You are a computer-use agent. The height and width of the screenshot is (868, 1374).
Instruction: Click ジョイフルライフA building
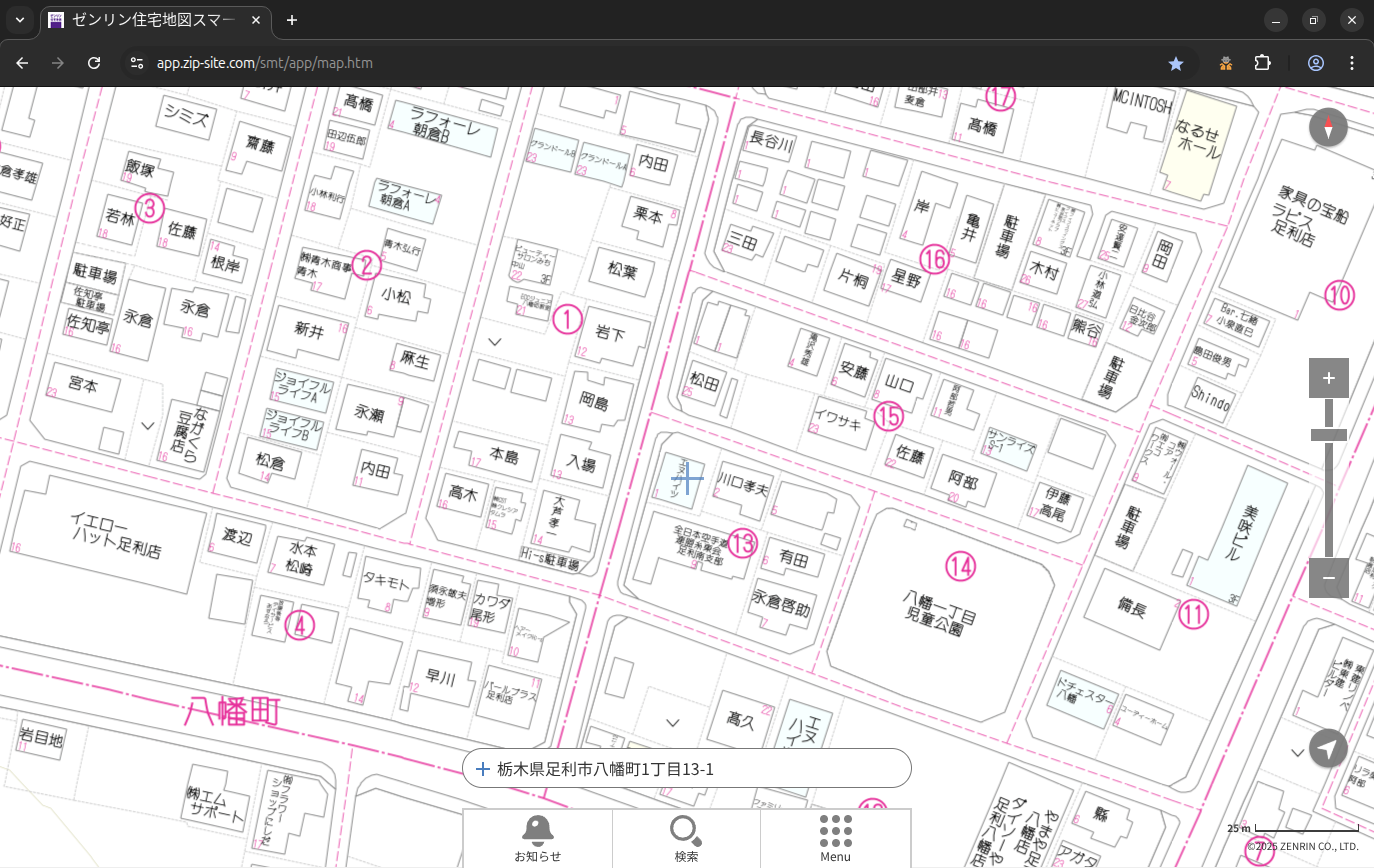click(302, 389)
